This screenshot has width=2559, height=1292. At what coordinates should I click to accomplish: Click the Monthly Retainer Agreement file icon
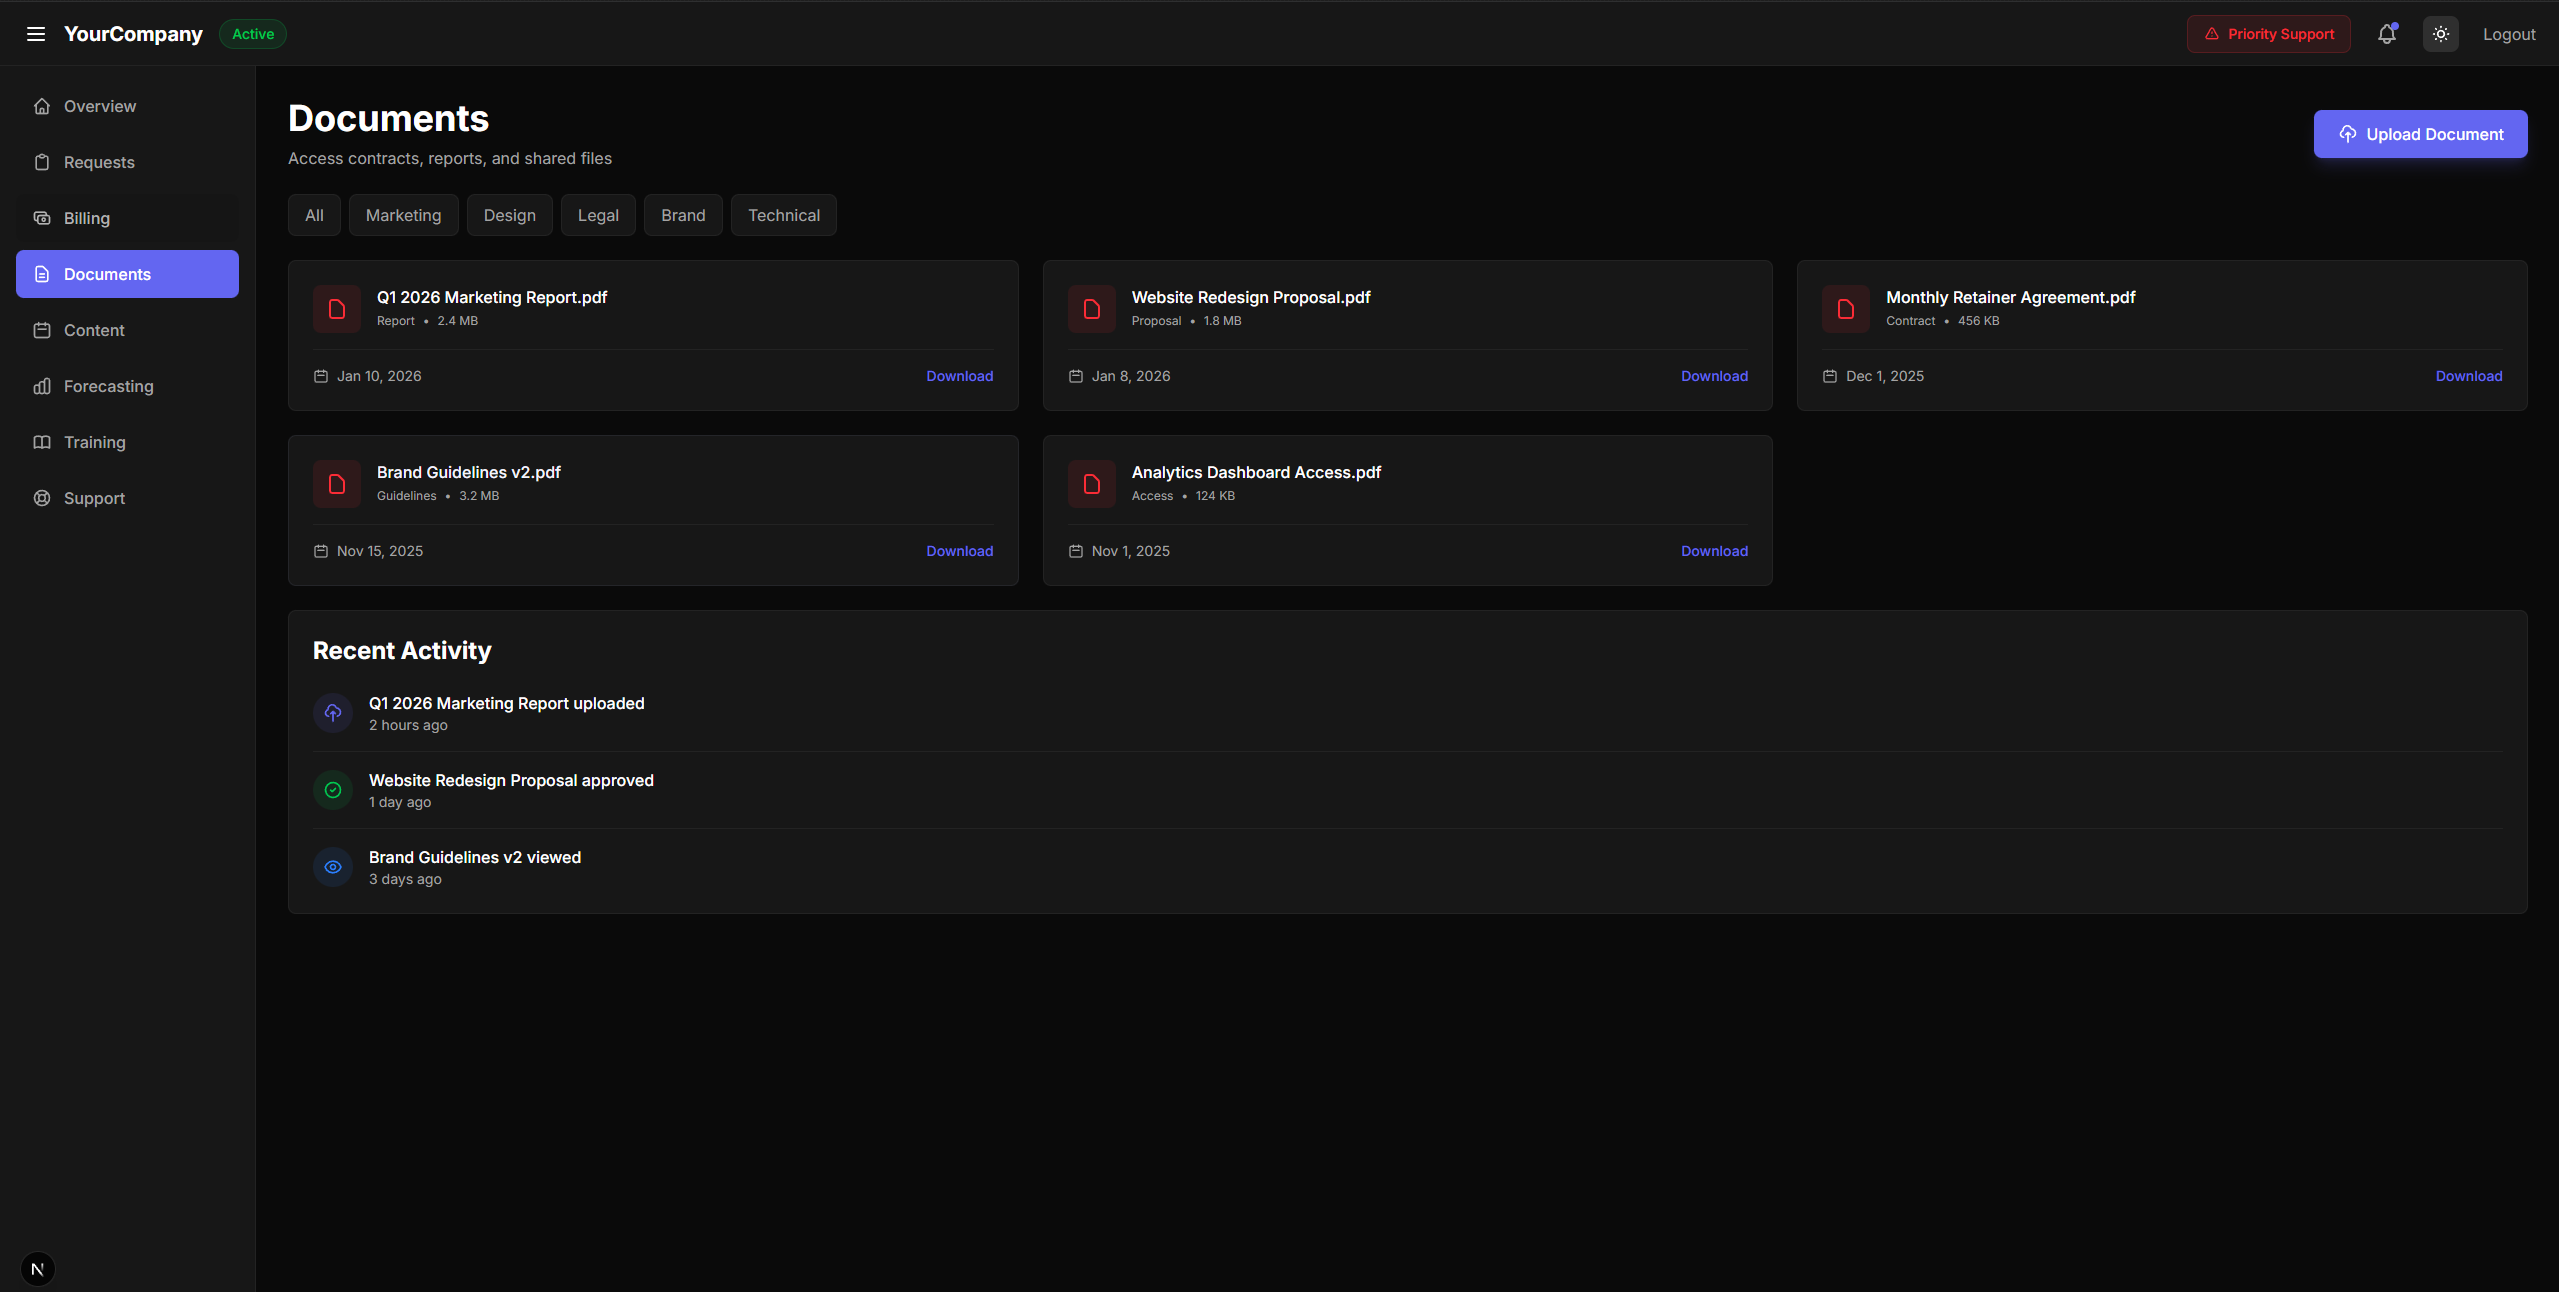coord(1845,309)
